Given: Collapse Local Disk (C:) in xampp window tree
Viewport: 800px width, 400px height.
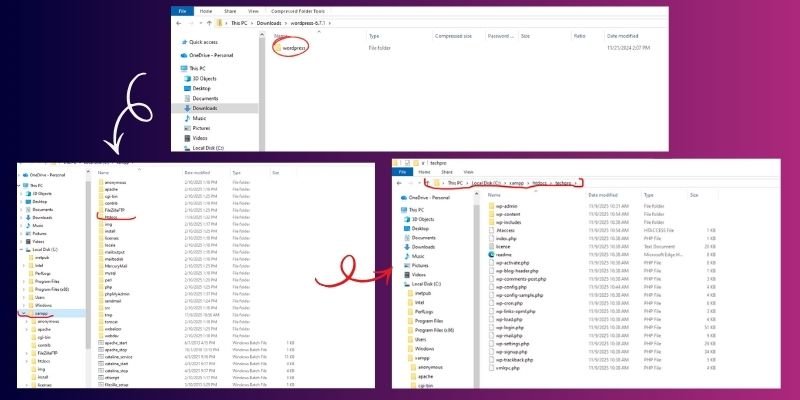Looking at the screenshot, I should click(x=21, y=249).
